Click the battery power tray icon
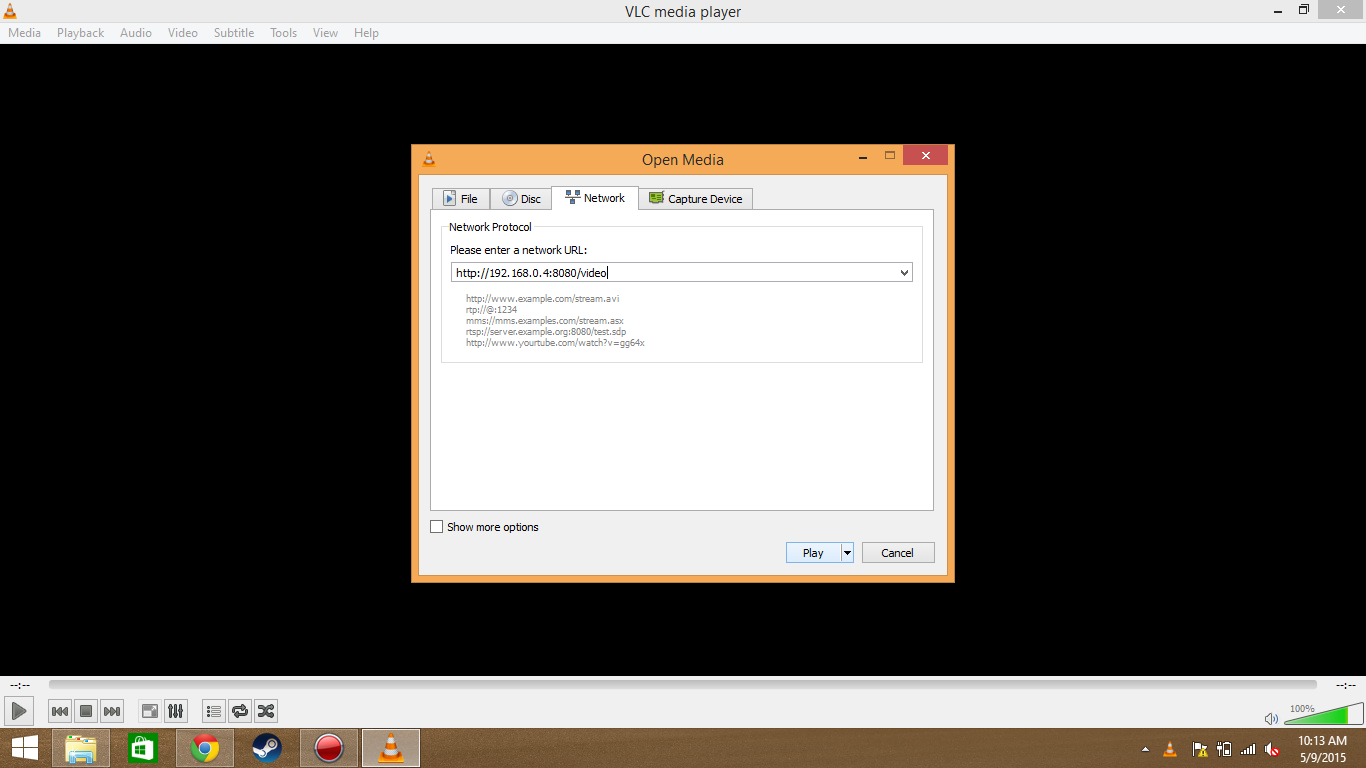Viewport: 1366px width, 768px height. pyautogui.click(x=1224, y=749)
